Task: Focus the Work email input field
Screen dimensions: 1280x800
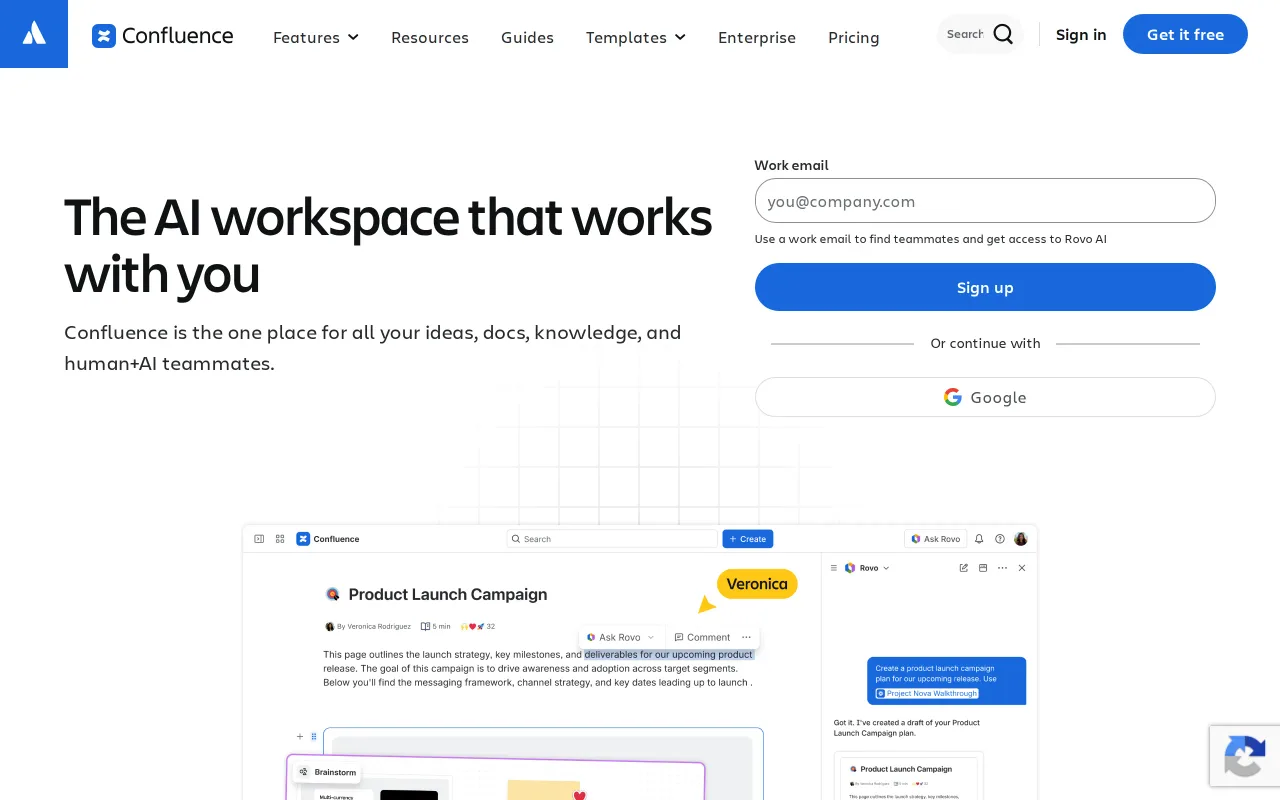Action: (x=985, y=201)
